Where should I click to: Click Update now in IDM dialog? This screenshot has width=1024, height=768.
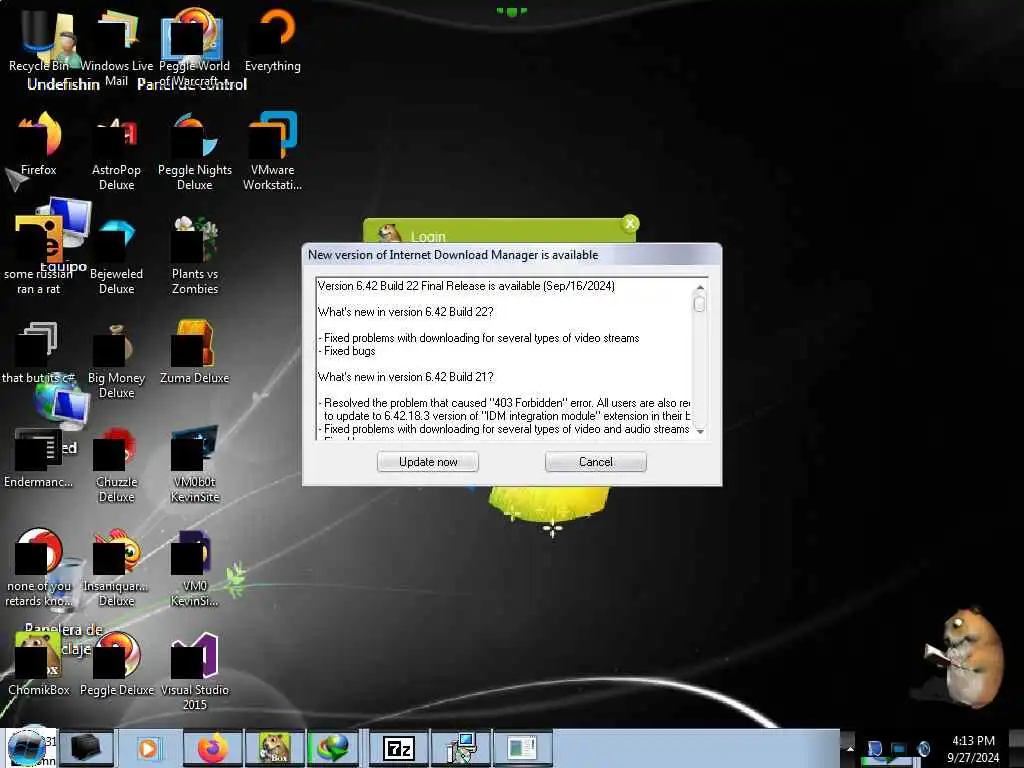click(x=428, y=462)
